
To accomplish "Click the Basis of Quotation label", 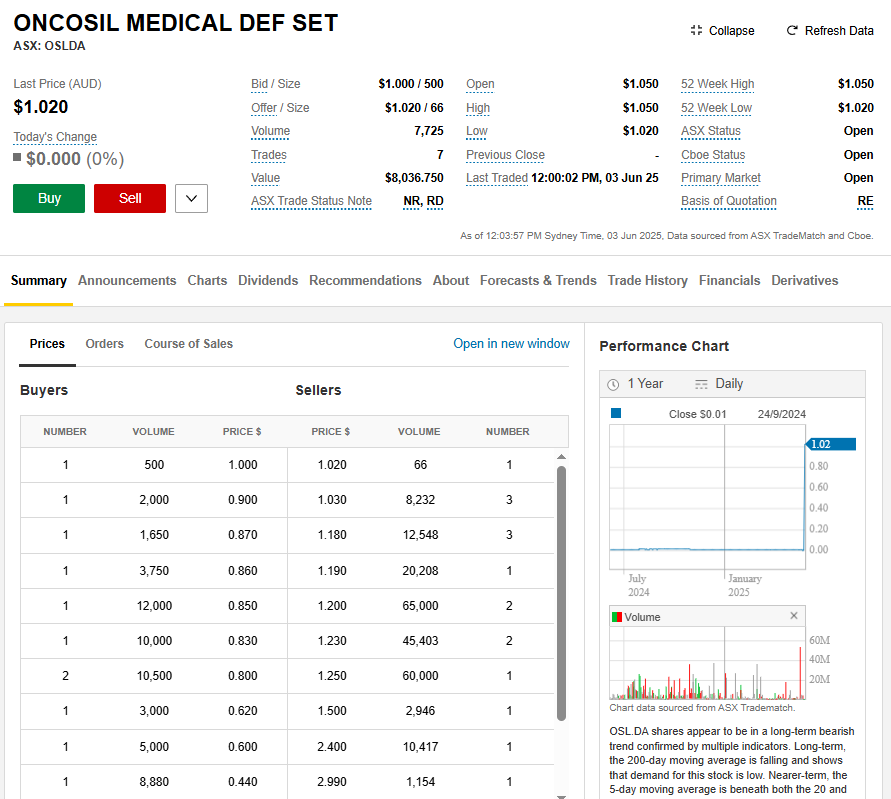I will 729,201.
